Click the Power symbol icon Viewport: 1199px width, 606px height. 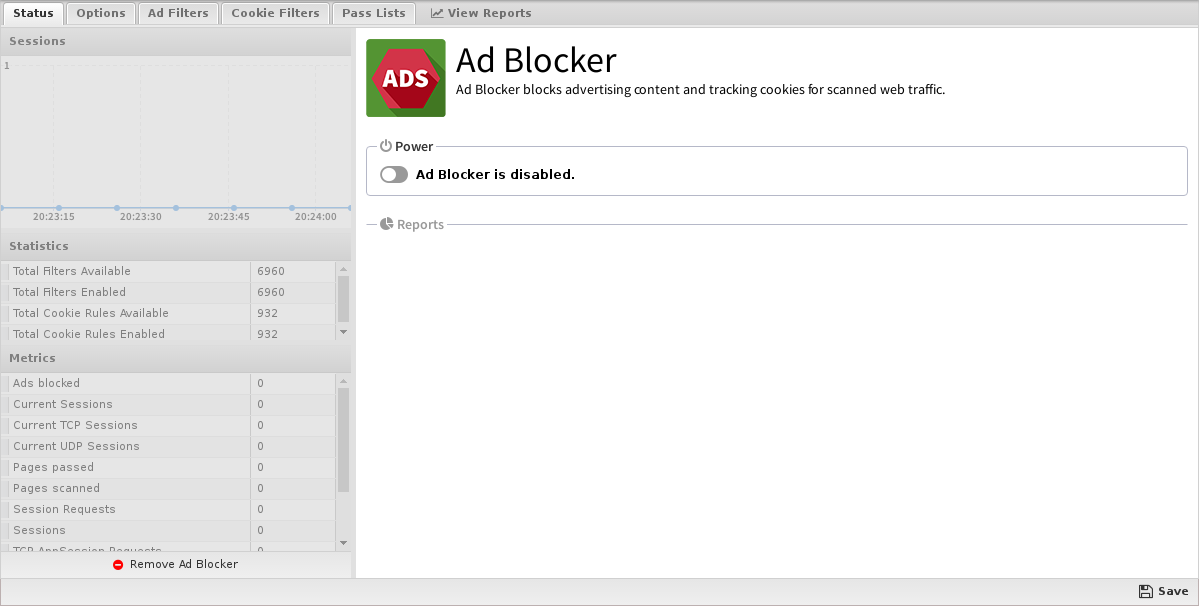coord(385,146)
